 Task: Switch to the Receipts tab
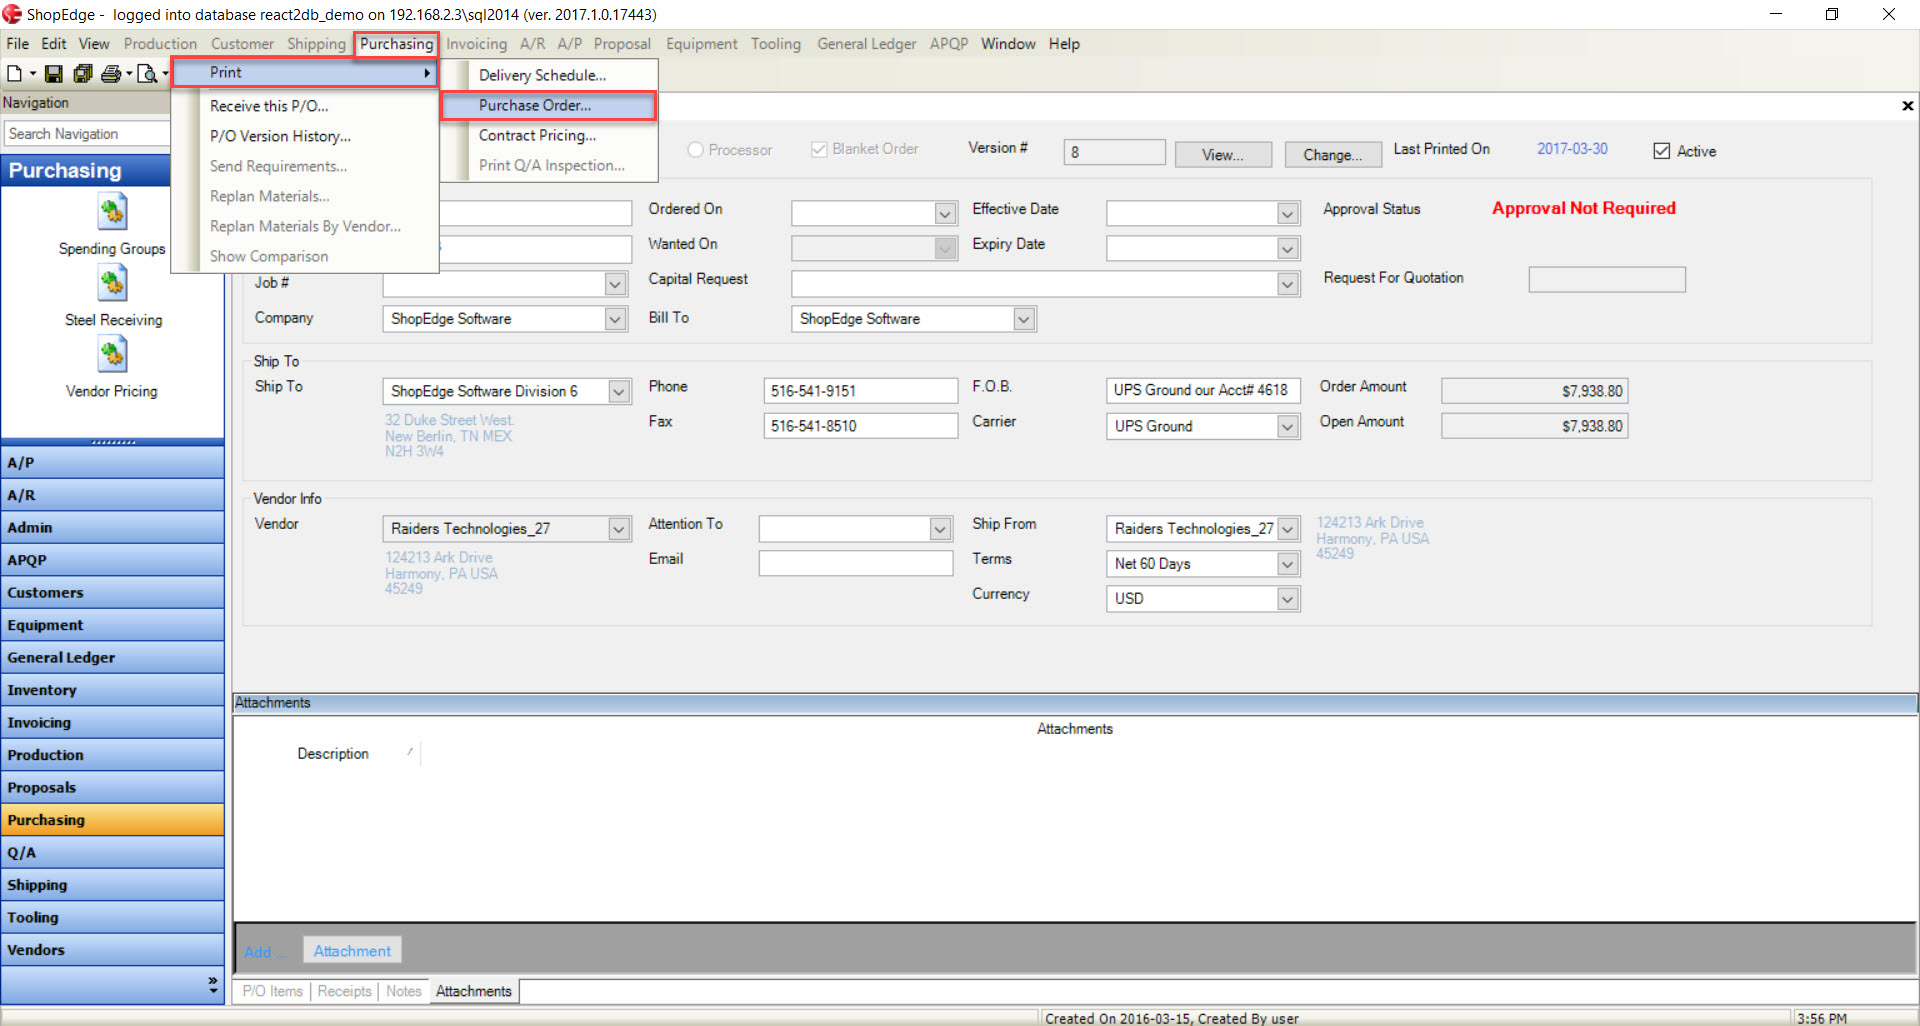[344, 991]
